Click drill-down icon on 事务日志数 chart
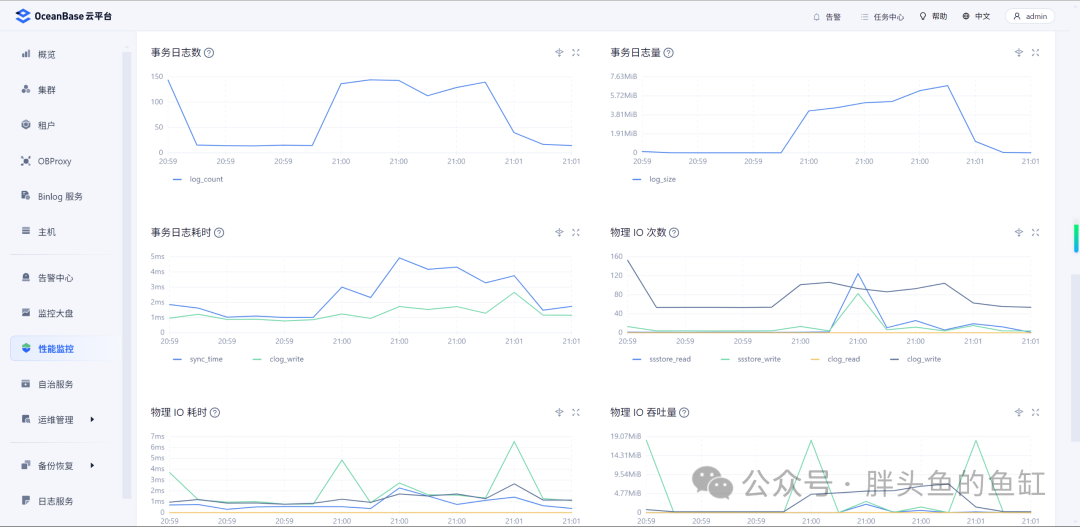The height and width of the screenshot is (527, 1080). (559, 52)
